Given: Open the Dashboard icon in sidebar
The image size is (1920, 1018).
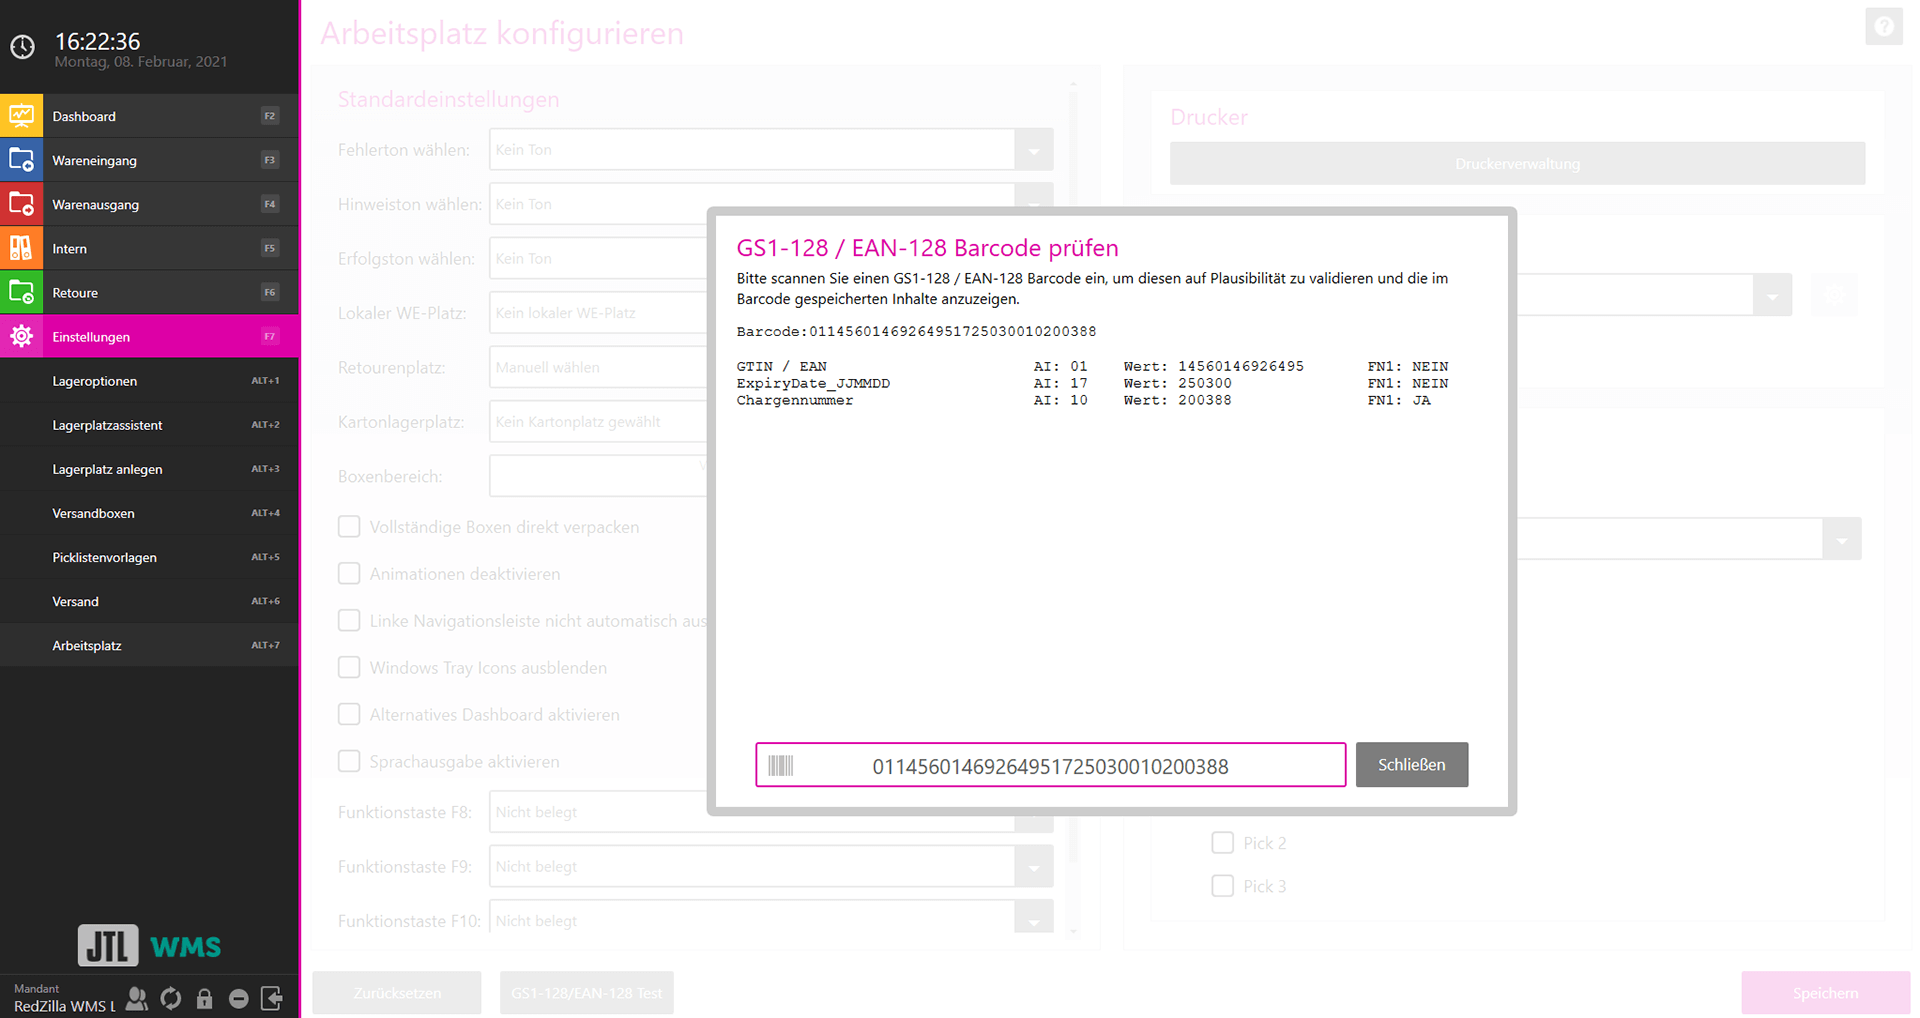Looking at the screenshot, I should (21, 116).
